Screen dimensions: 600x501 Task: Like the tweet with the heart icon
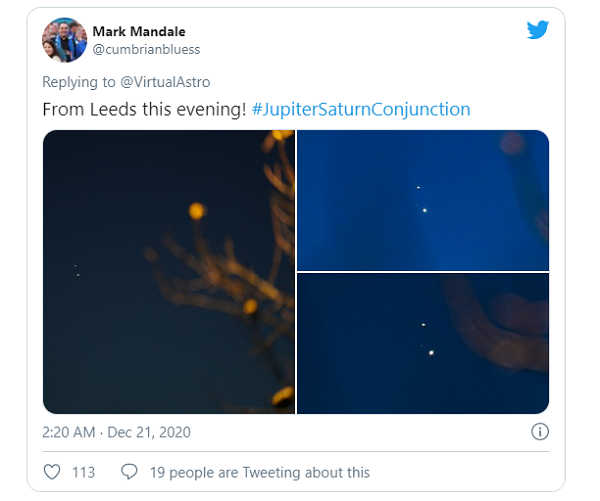(54, 472)
